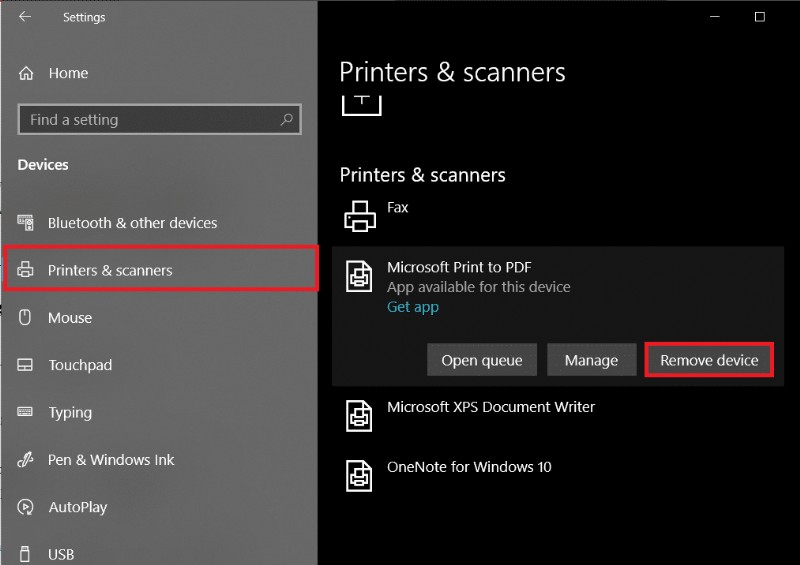
Task: Open Pen & Windows Ink settings
Action: [x=111, y=460]
